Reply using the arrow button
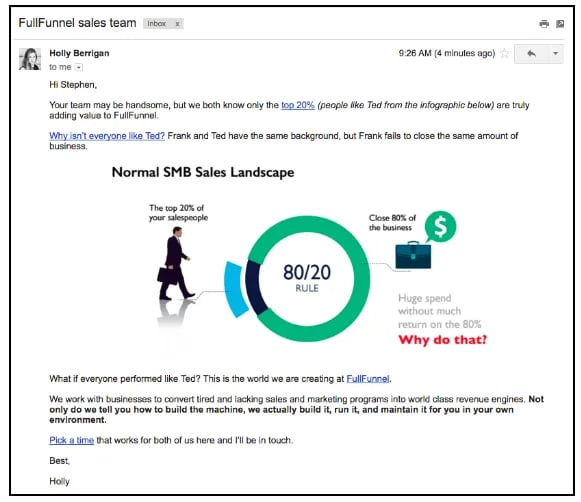 (531, 54)
